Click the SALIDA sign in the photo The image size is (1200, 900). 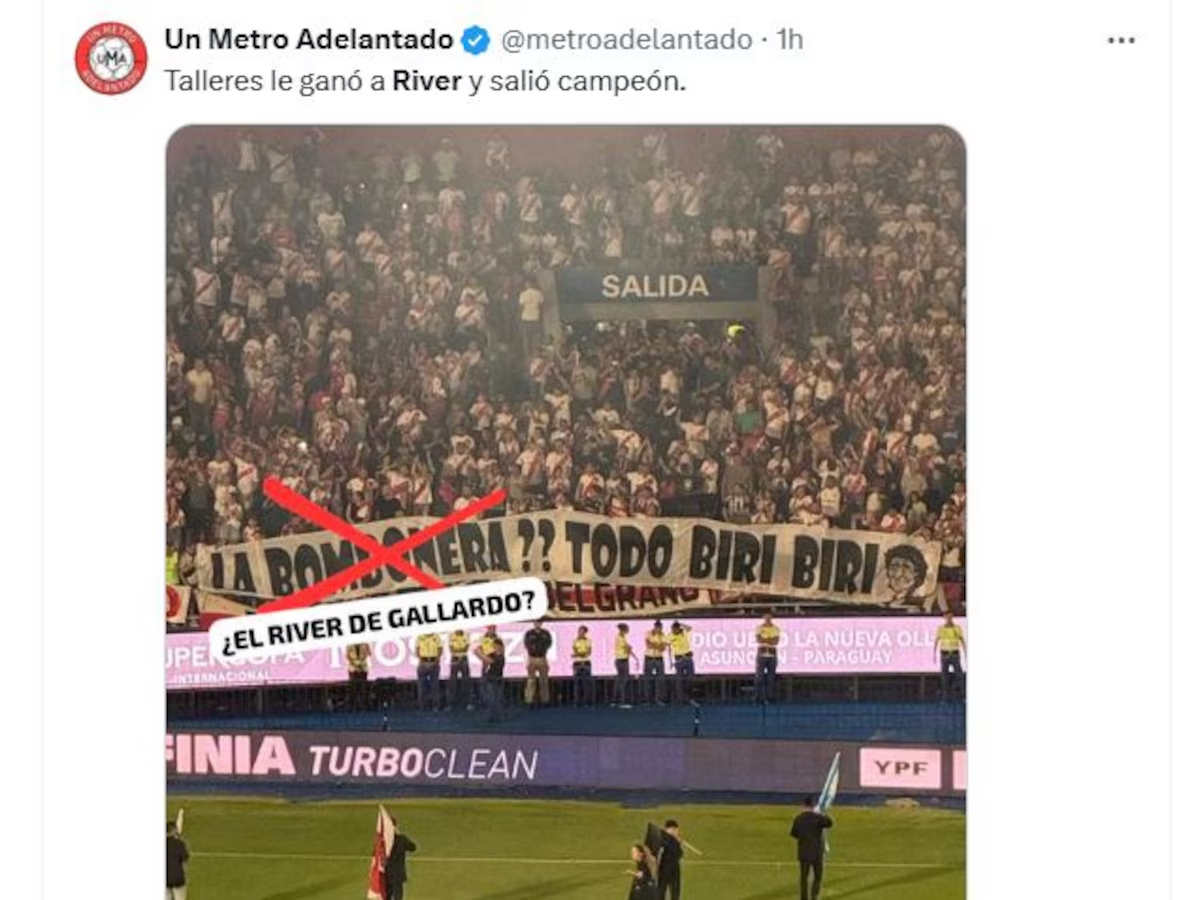coord(656,286)
